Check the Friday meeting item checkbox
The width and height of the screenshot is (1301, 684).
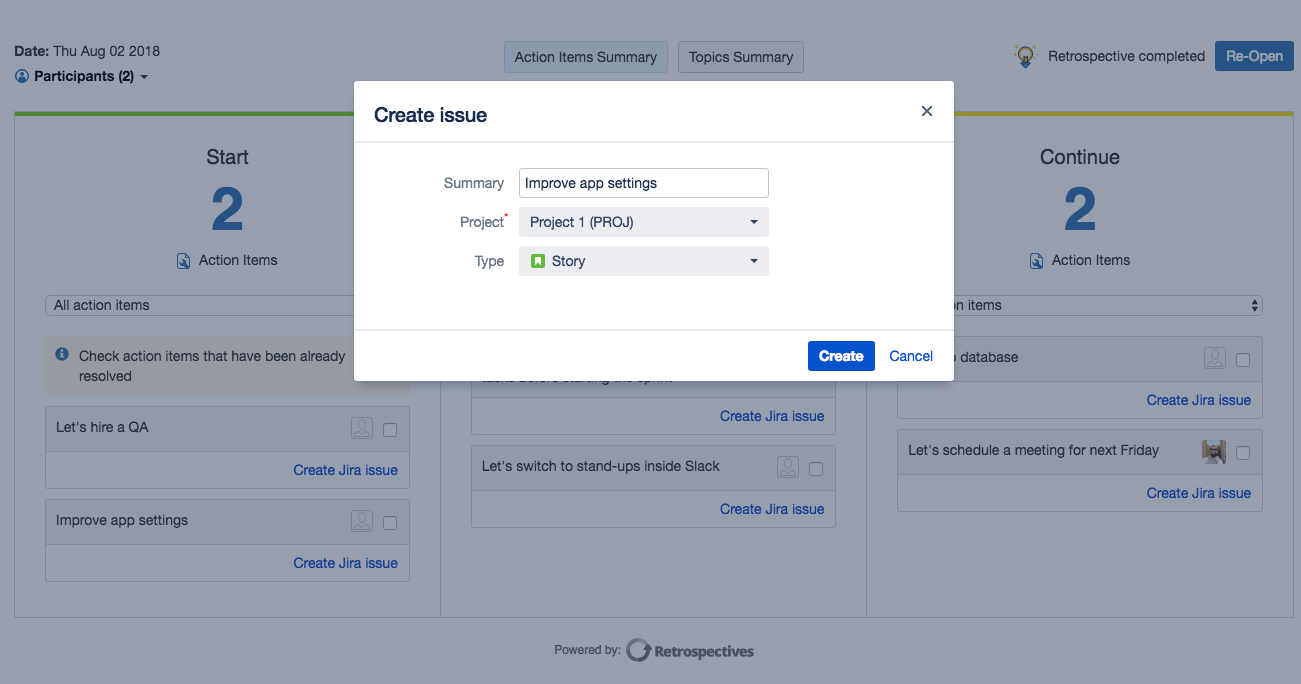pyautogui.click(x=1243, y=453)
